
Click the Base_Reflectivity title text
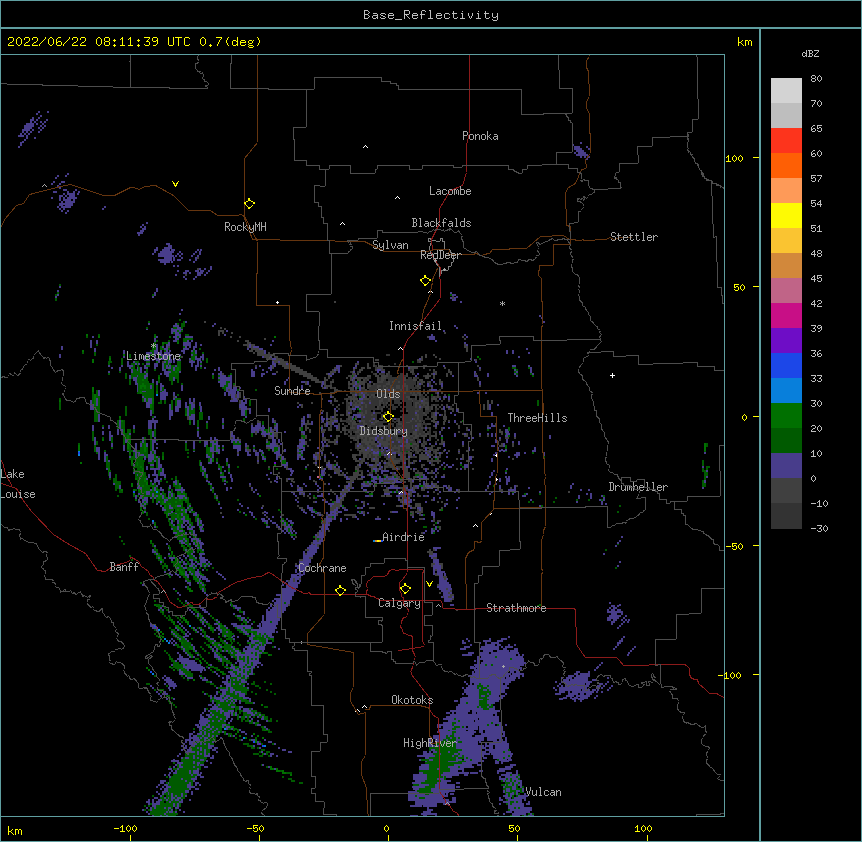pos(431,15)
